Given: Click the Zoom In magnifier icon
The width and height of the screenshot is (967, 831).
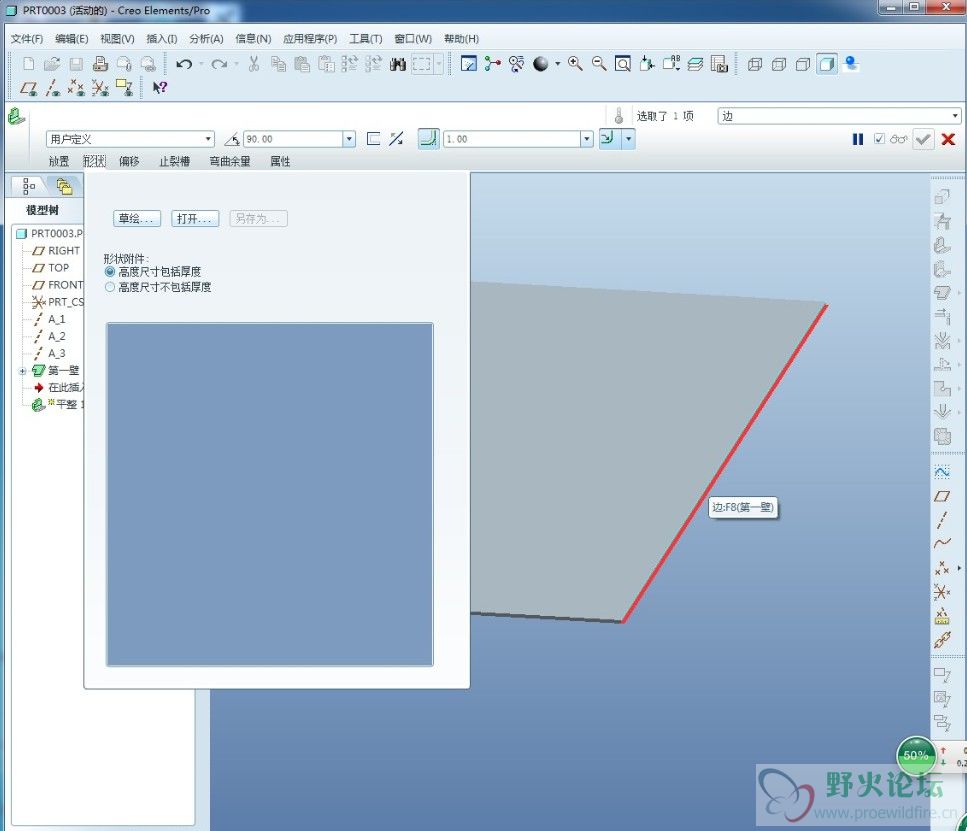Looking at the screenshot, I should coord(575,64).
